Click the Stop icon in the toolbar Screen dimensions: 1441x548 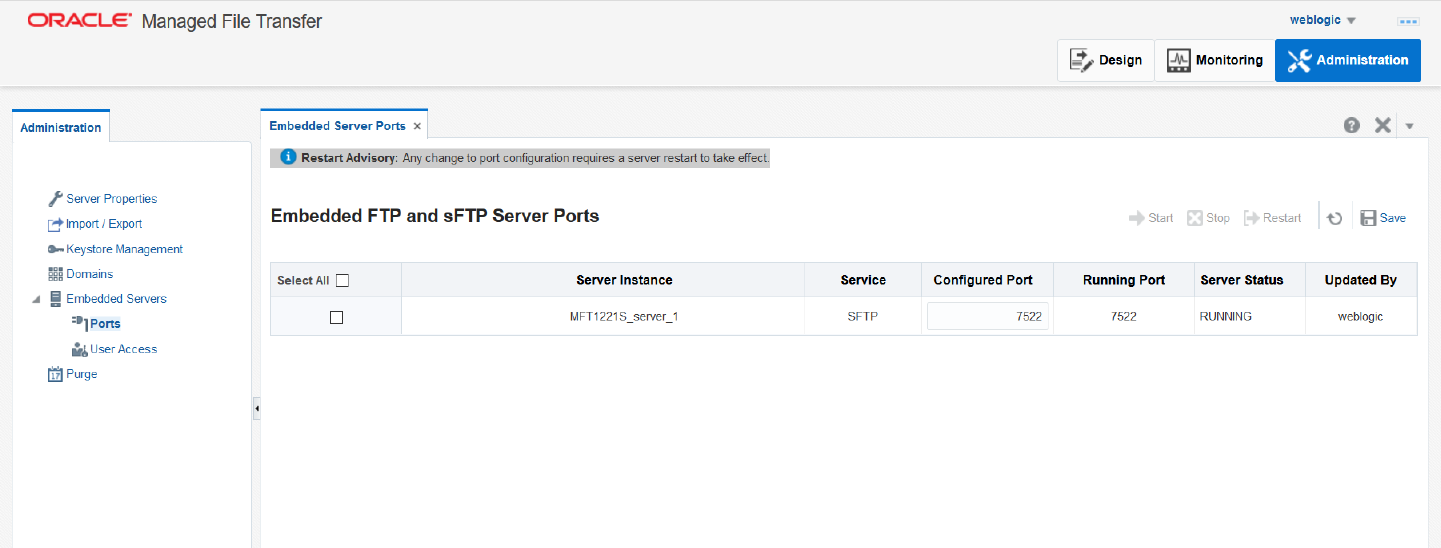pos(1195,218)
